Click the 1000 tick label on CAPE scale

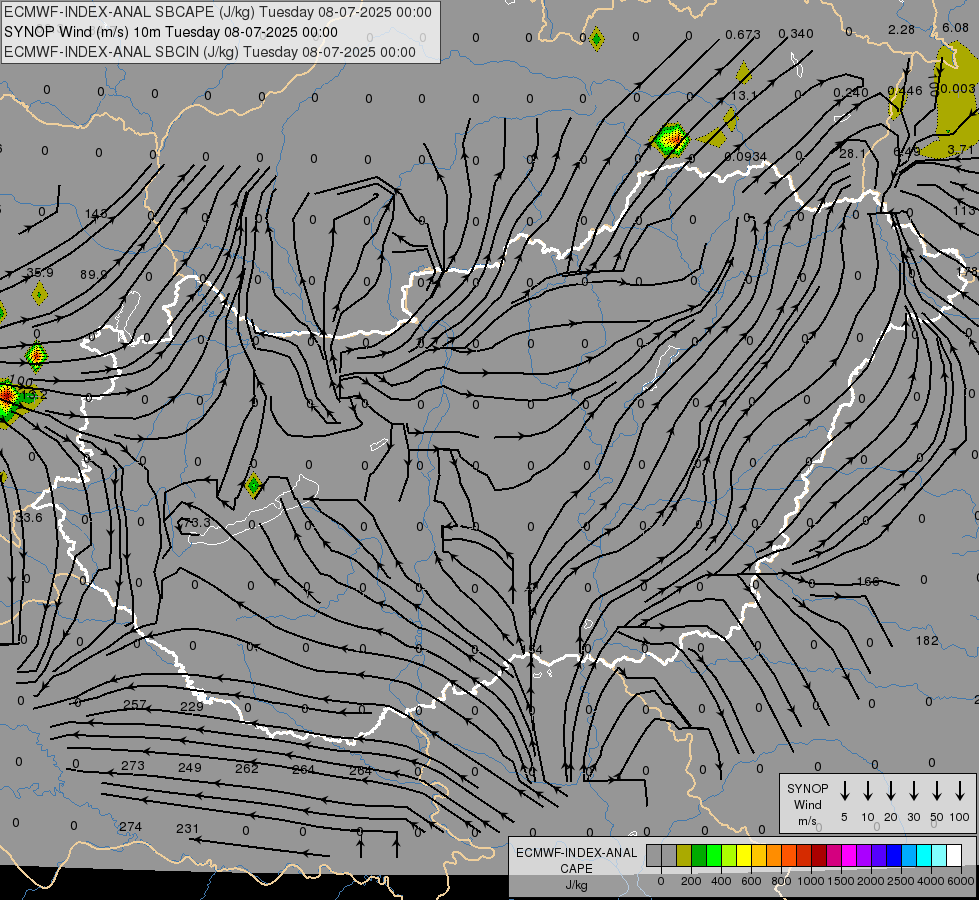[x=810, y=881]
